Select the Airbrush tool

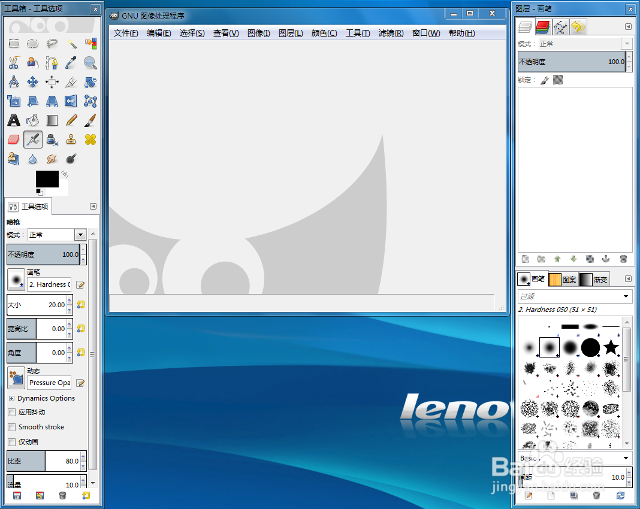[x=33, y=139]
